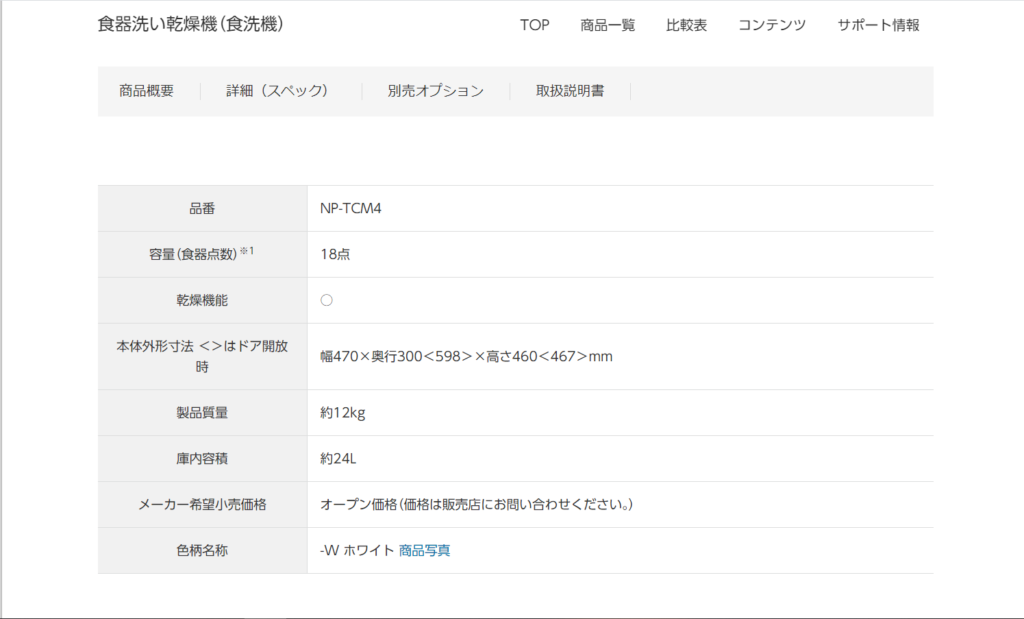
Task: Click the circle mark in 乾燥機能 row
Action: click(327, 300)
